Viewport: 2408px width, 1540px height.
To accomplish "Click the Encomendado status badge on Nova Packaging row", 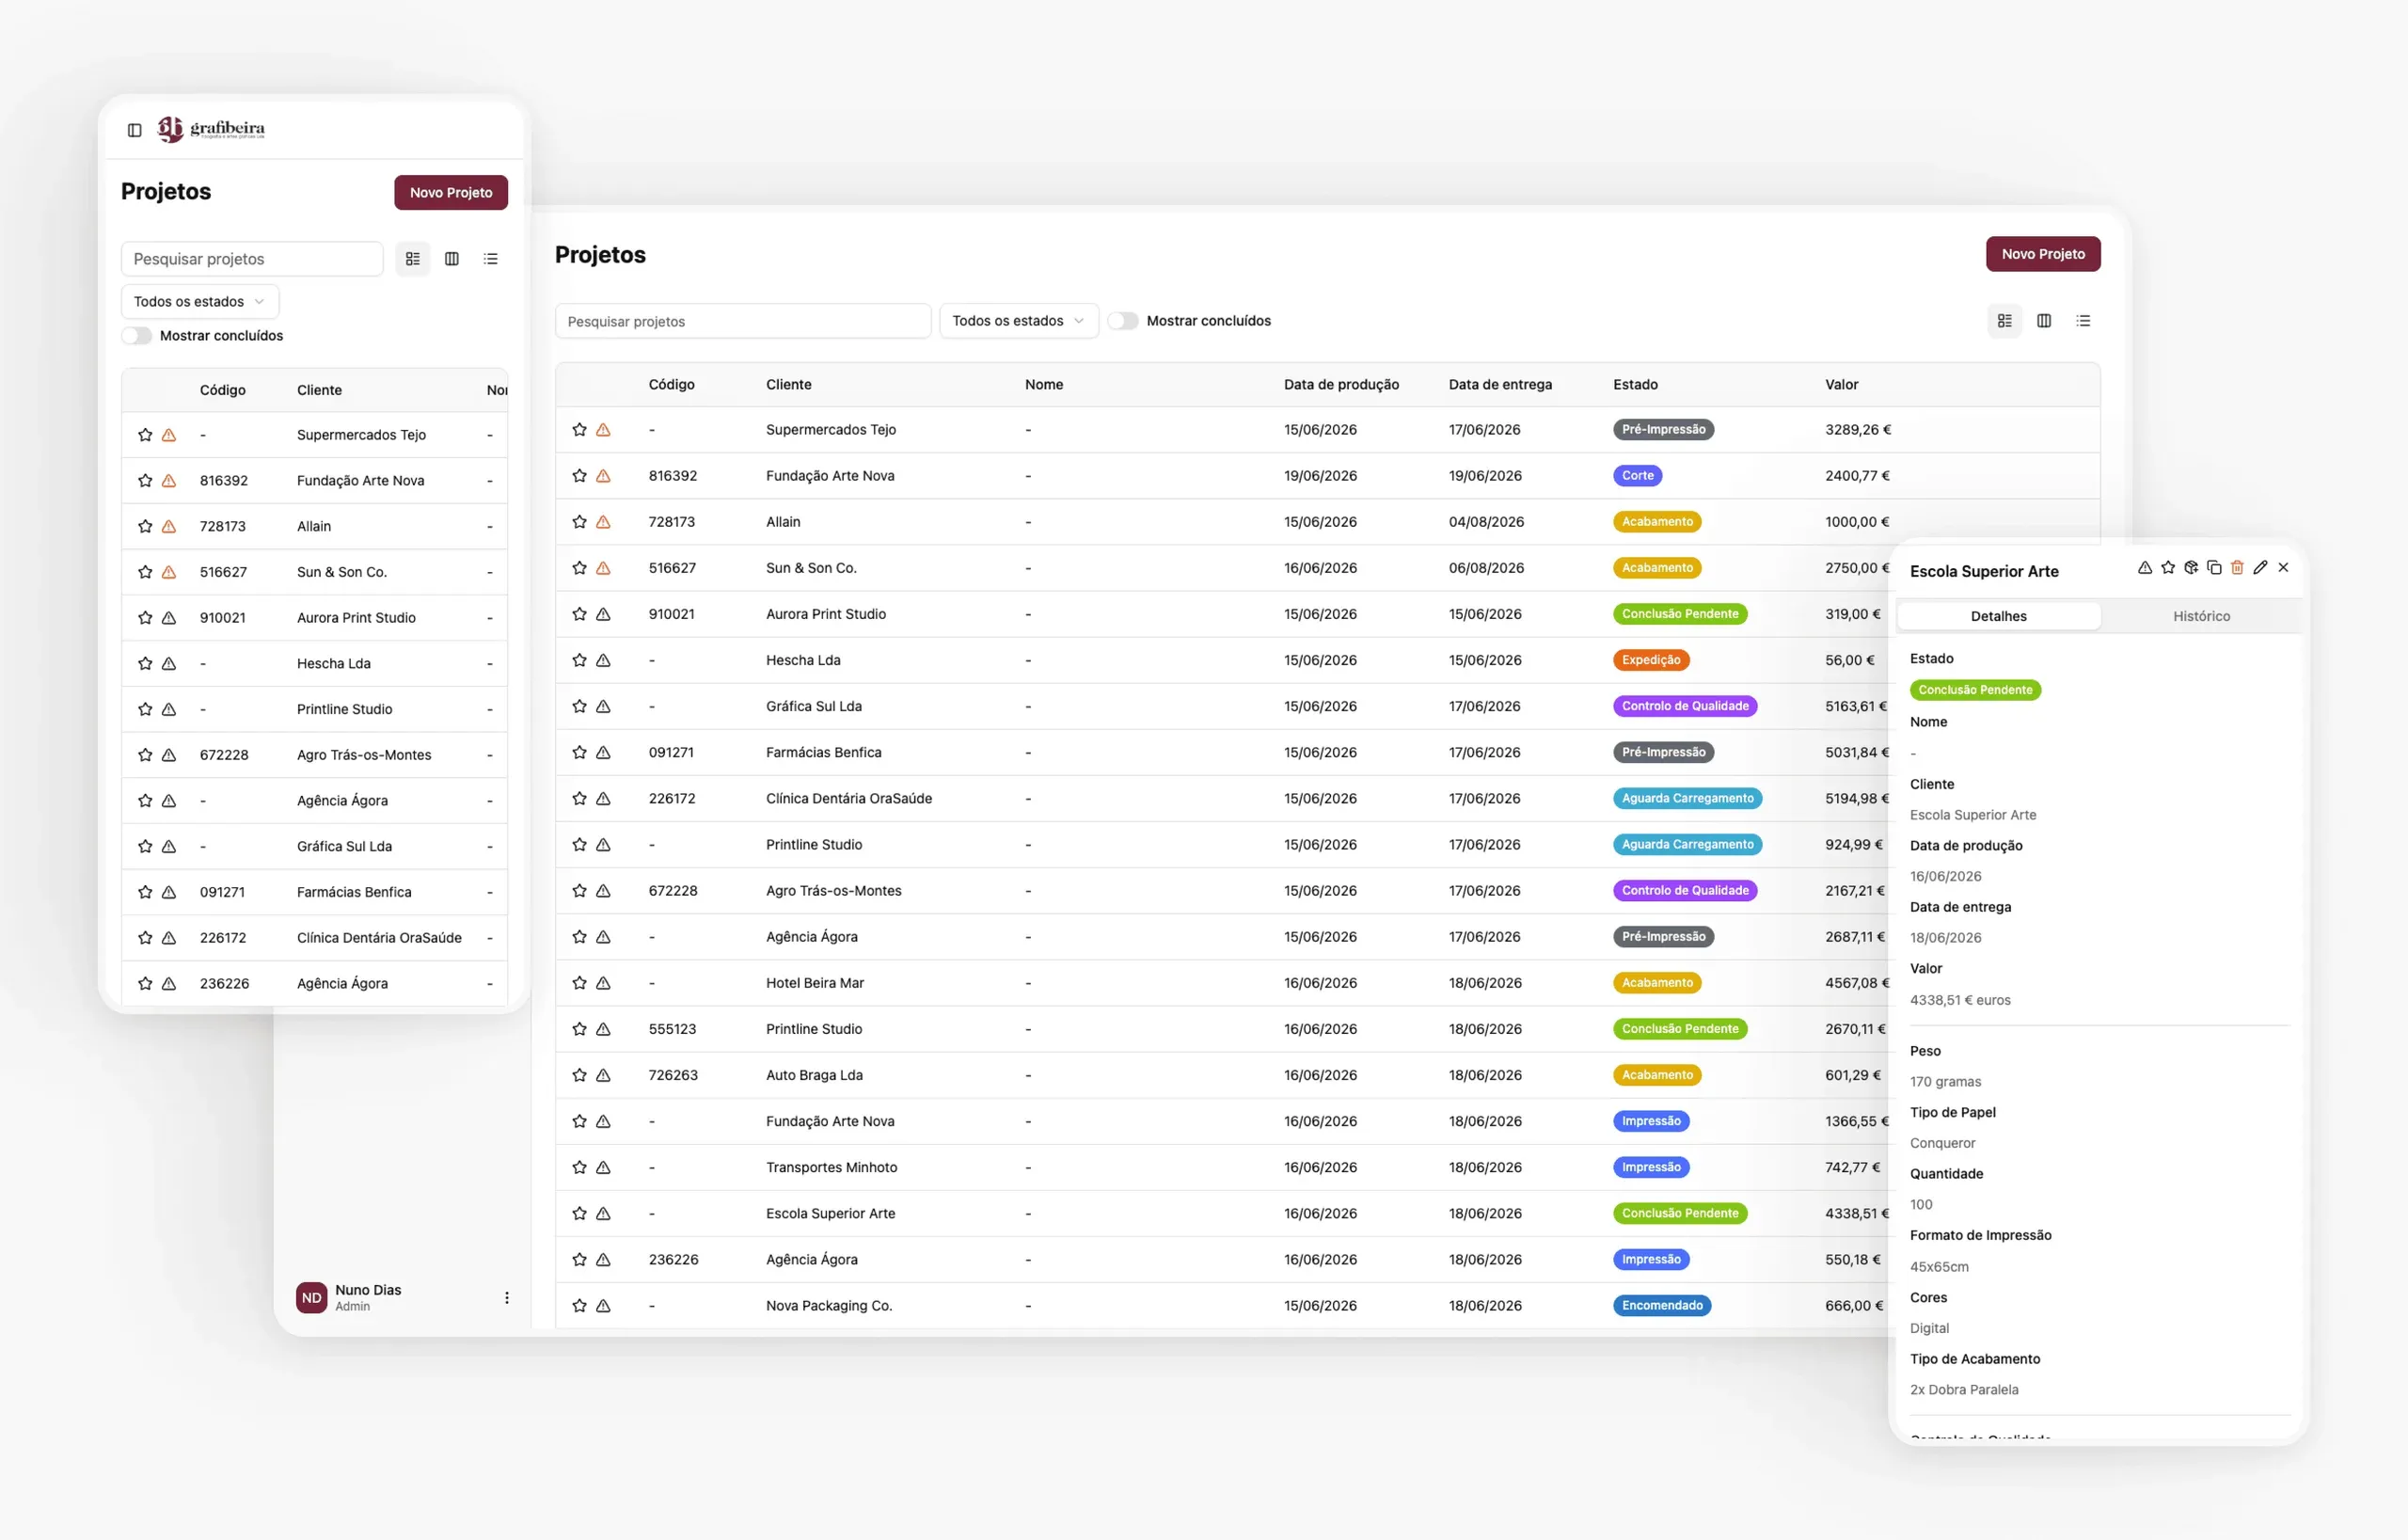I will tap(1662, 1306).
